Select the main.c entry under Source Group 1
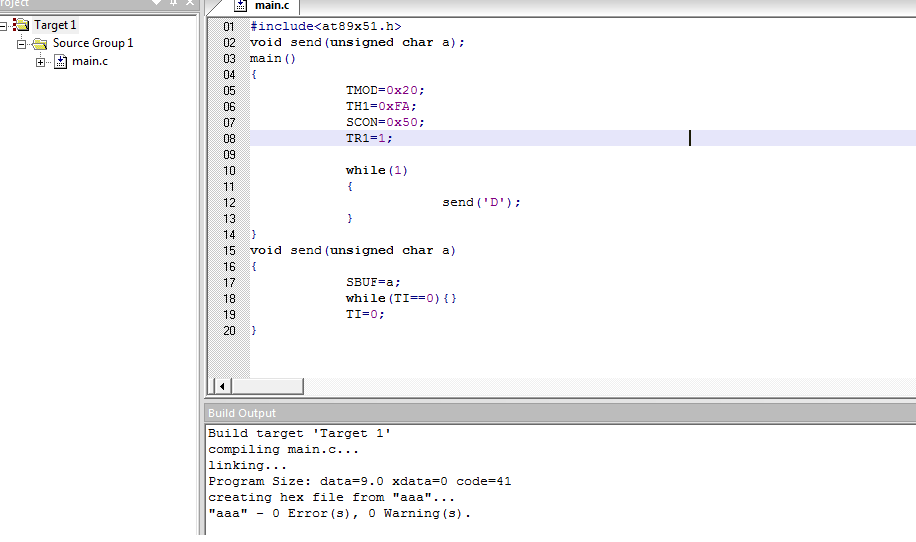 [x=90, y=61]
